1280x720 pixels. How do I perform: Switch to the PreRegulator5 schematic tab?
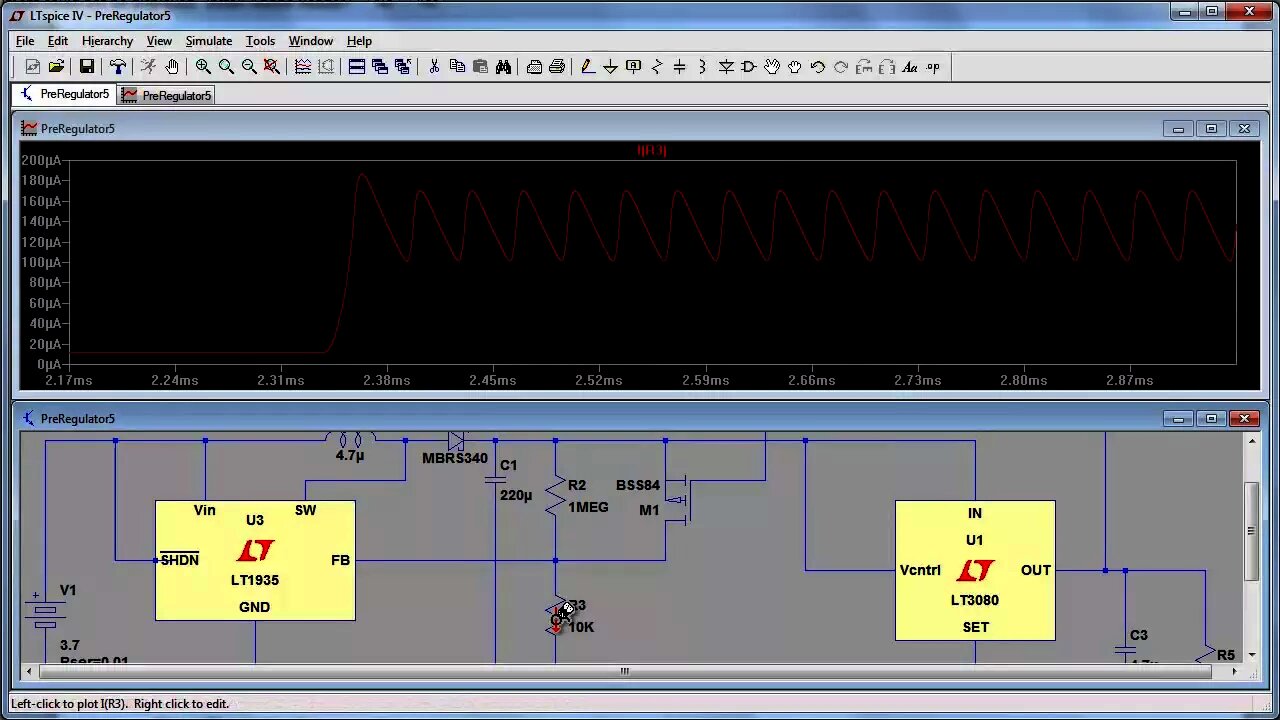pos(65,94)
